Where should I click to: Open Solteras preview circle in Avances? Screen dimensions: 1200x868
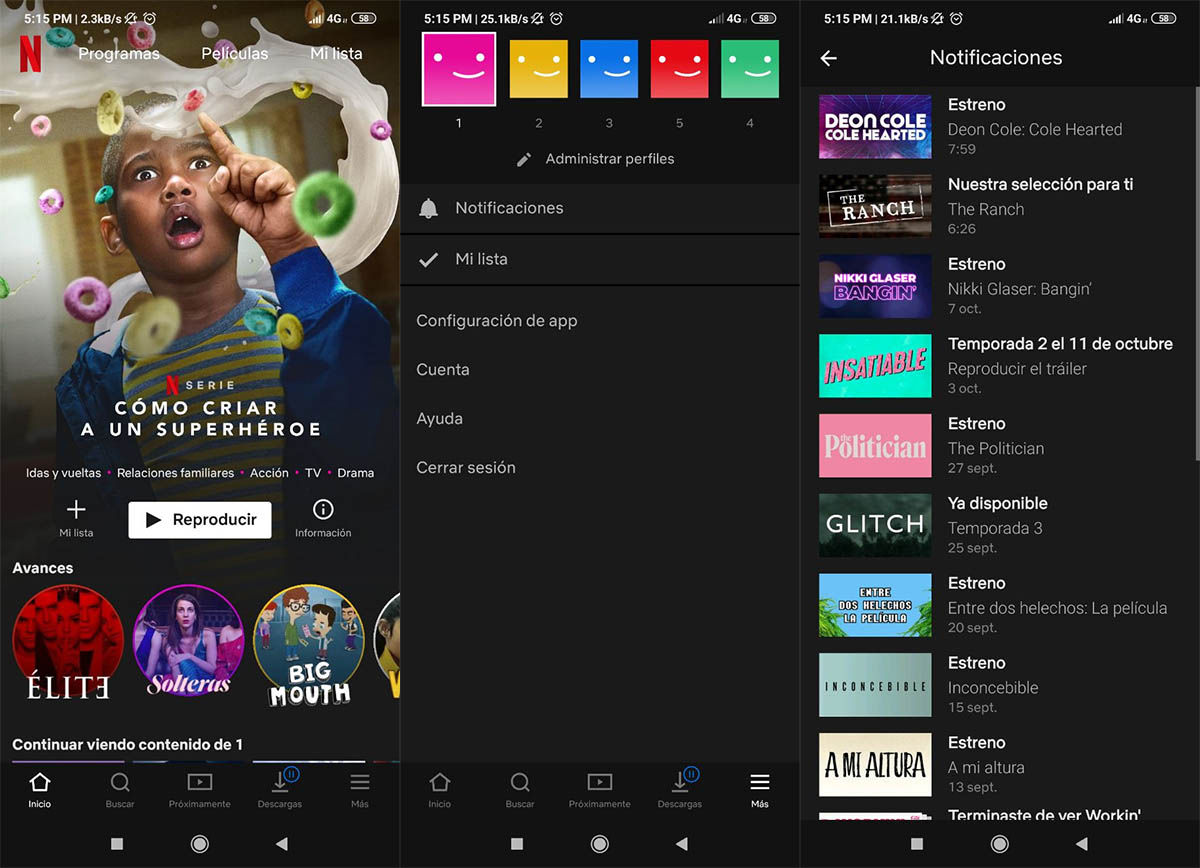pos(189,641)
